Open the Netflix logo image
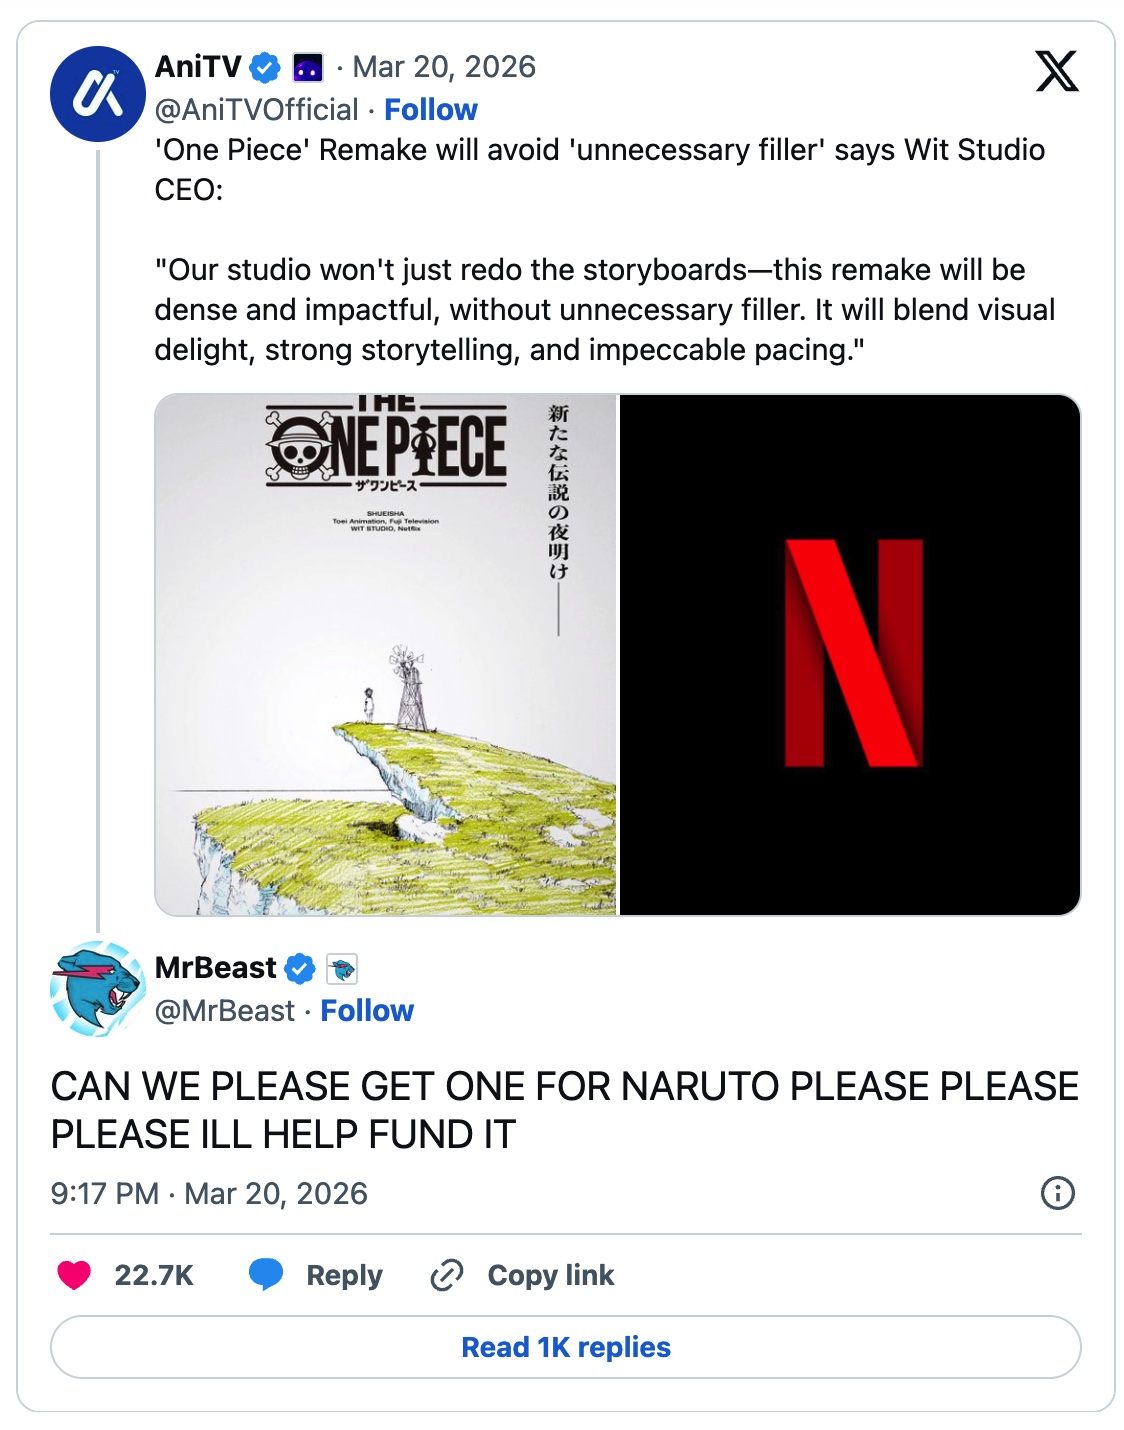The height and width of the screenshot is (1430, 1124). click(850, 655)
